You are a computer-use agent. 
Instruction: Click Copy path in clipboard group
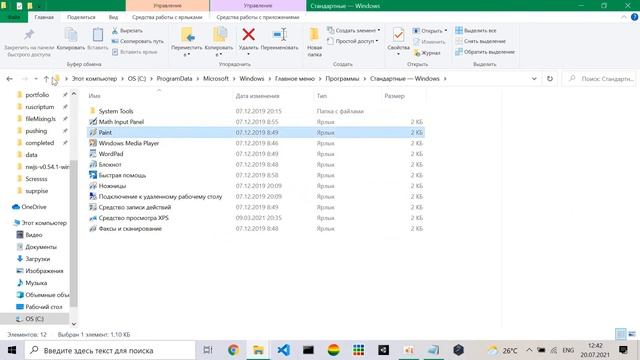(138, 41)
